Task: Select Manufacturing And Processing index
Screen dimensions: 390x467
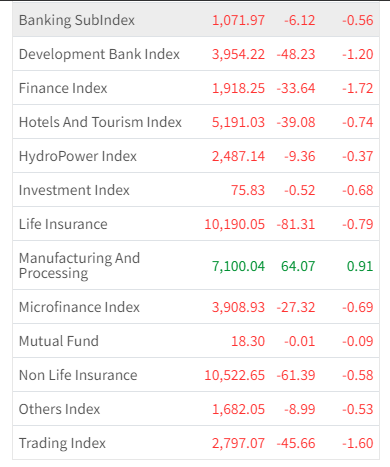Action: tap(196, 265)
